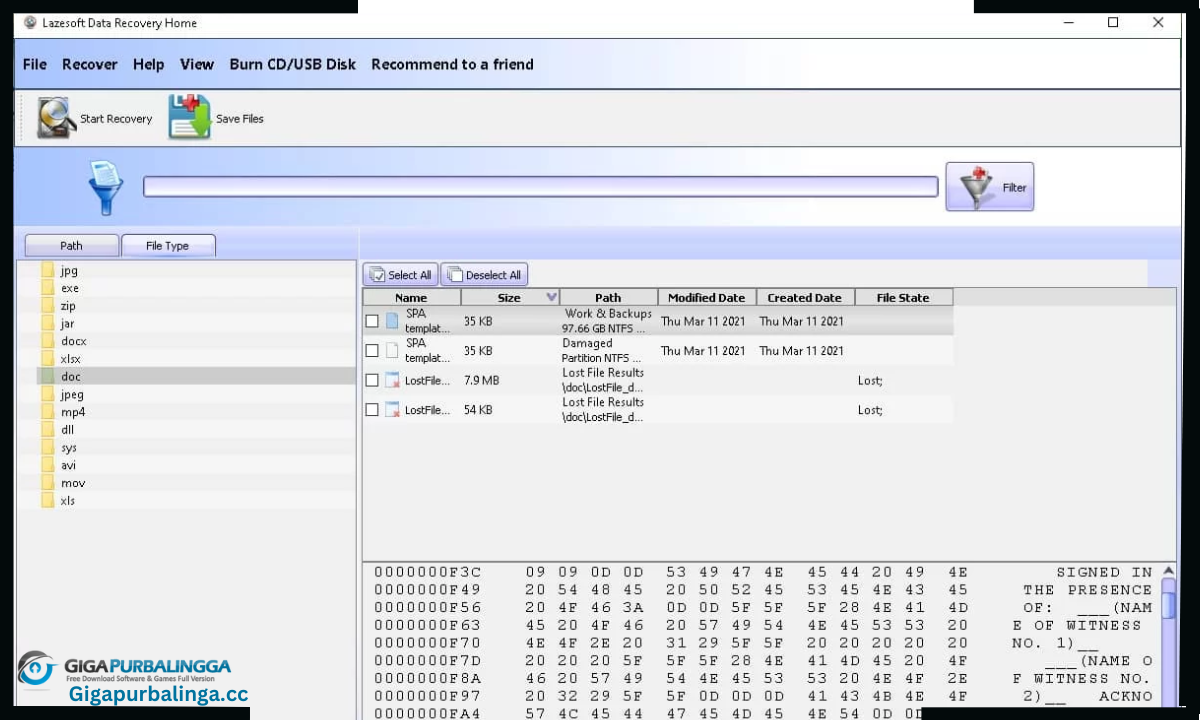The width and height of the screenshot is (1200, 720).
Task: Sort by the Name column header
Action: pos(411,298)
